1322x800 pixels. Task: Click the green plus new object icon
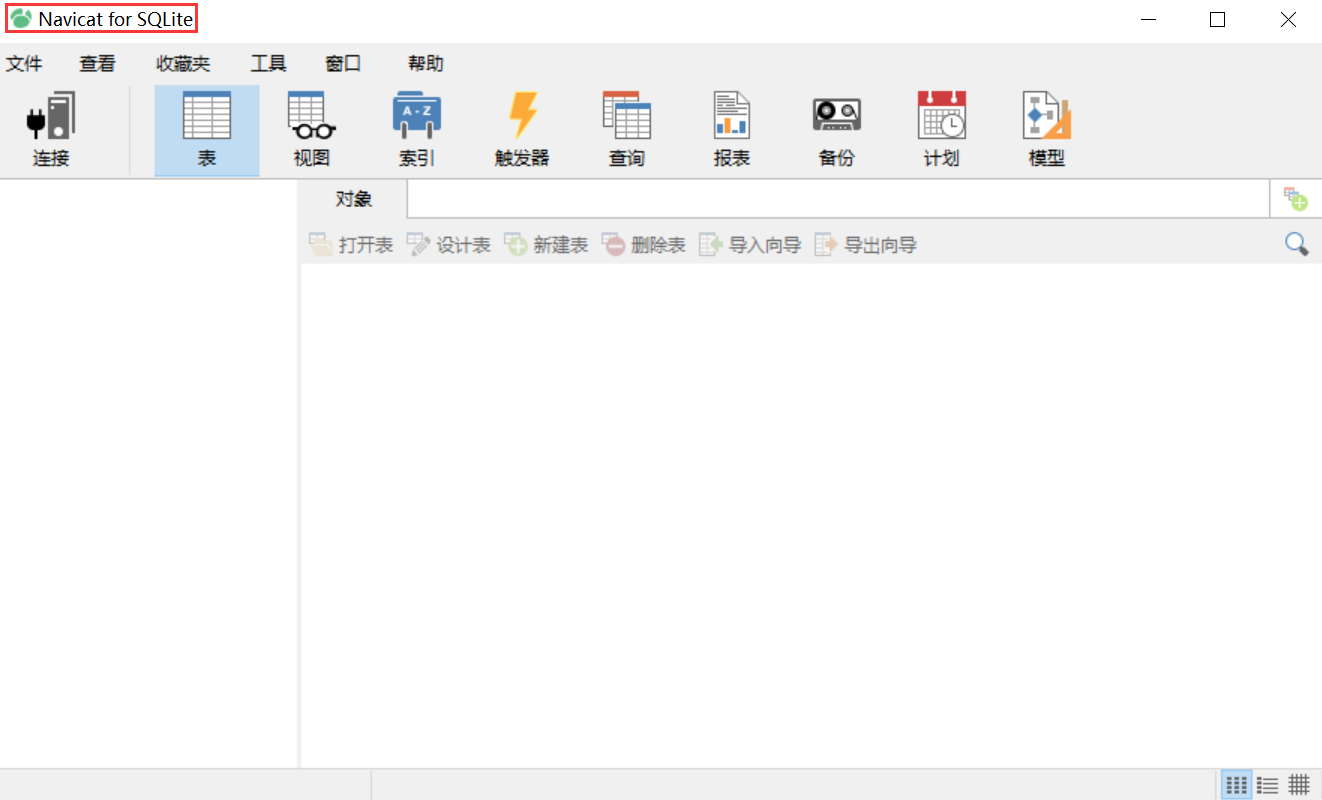[1296, 199]
